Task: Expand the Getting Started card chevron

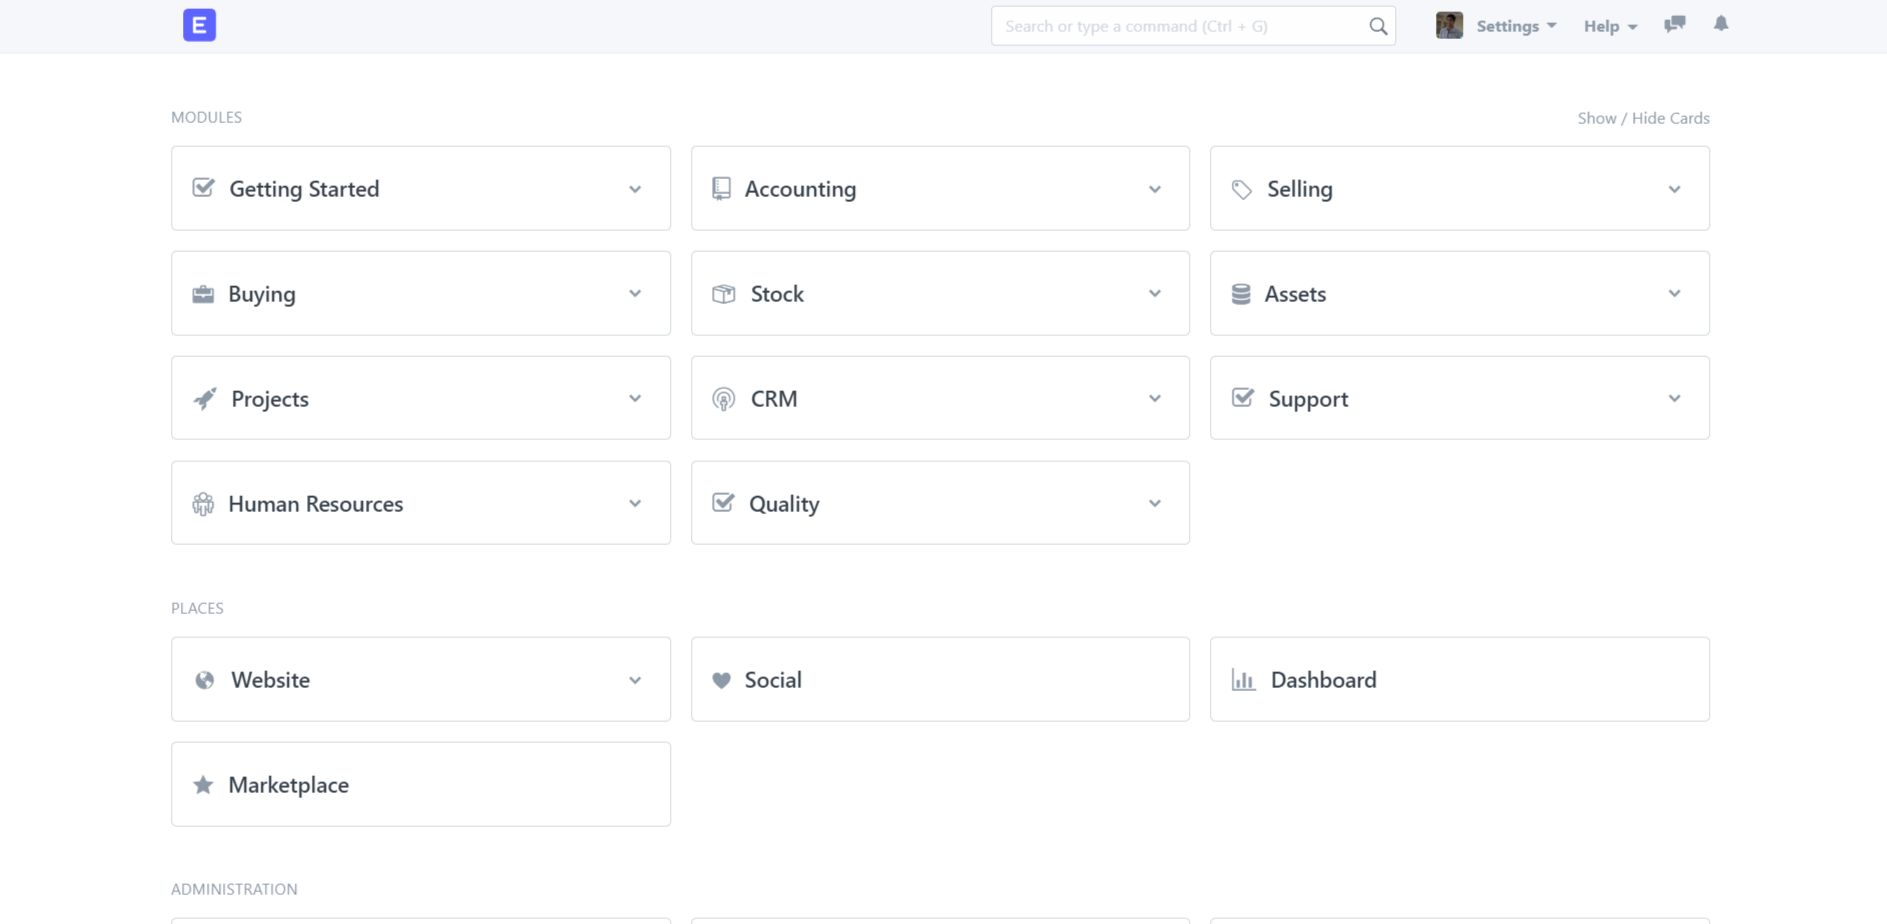Action: click(x=635, y=189)
